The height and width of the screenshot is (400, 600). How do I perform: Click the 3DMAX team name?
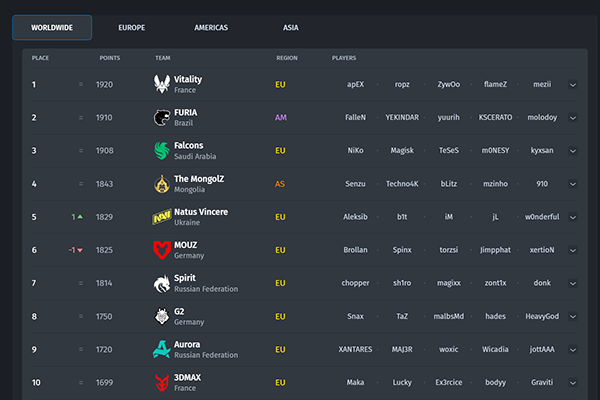pyautogui.click(x=189, y=377)
